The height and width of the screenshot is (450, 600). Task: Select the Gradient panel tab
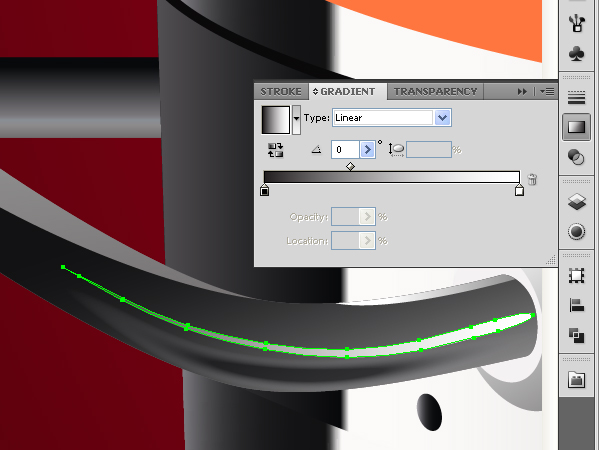[x=347, y=92]
